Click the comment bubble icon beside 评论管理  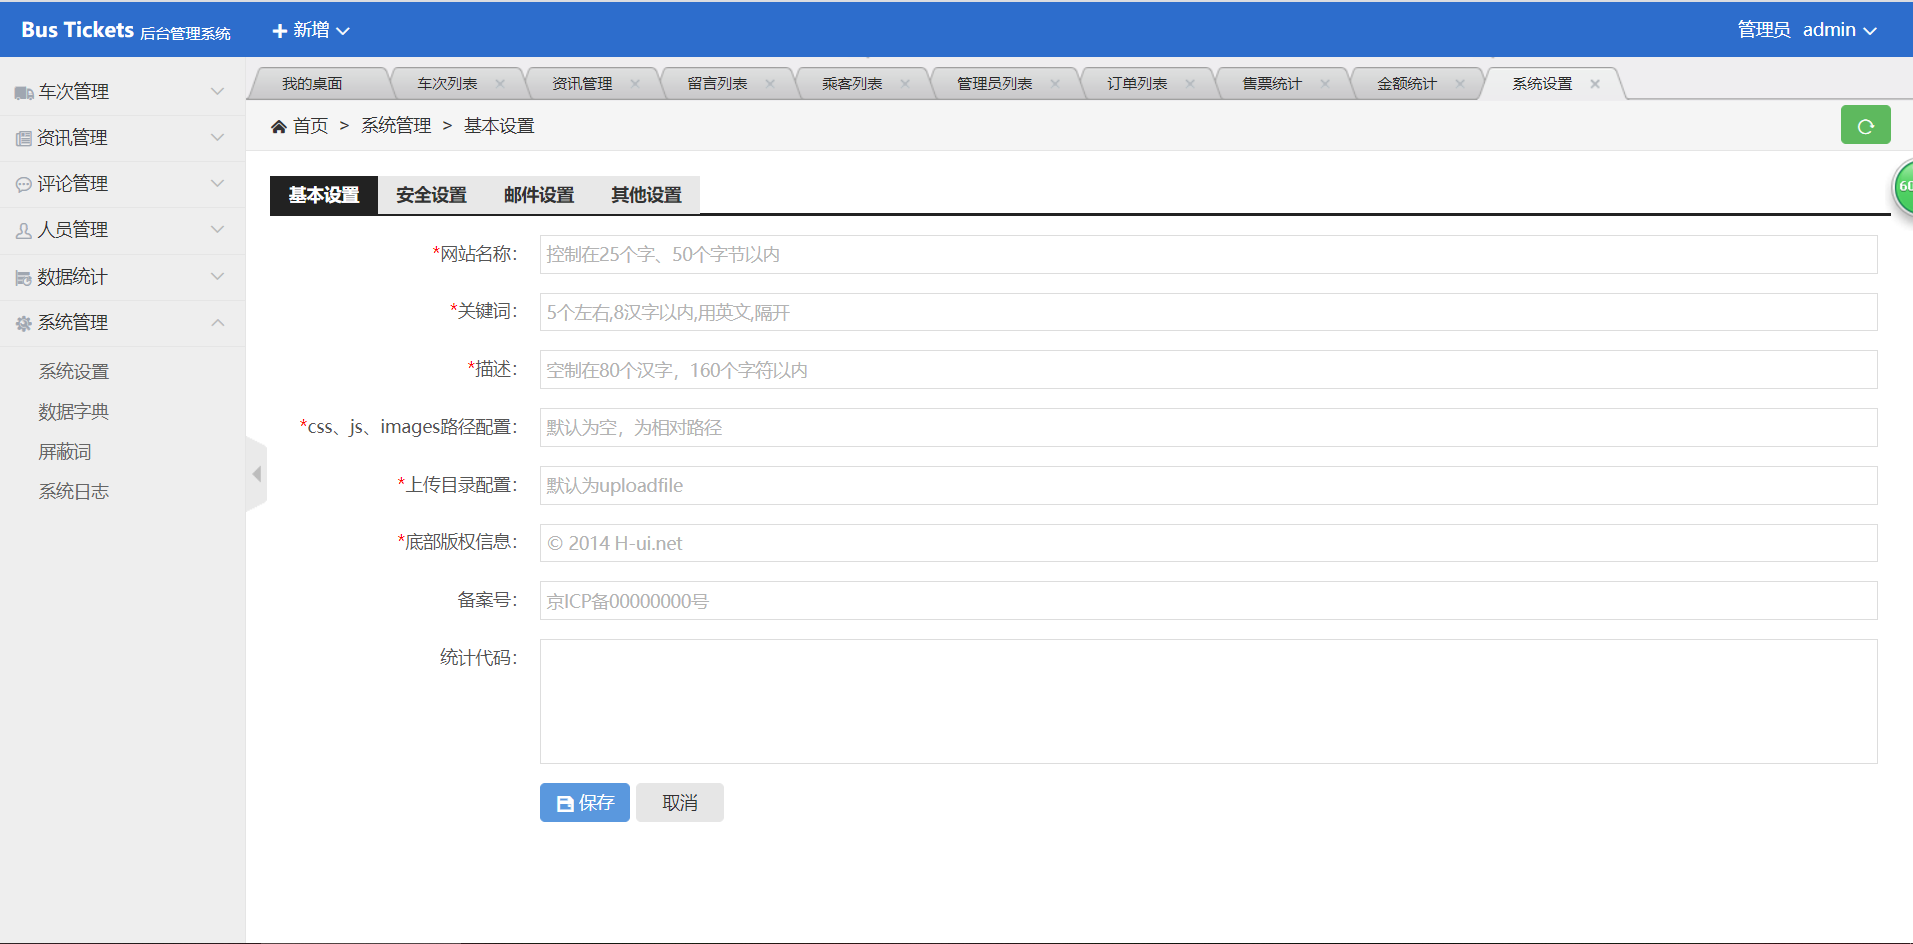(x=24, y=184)
